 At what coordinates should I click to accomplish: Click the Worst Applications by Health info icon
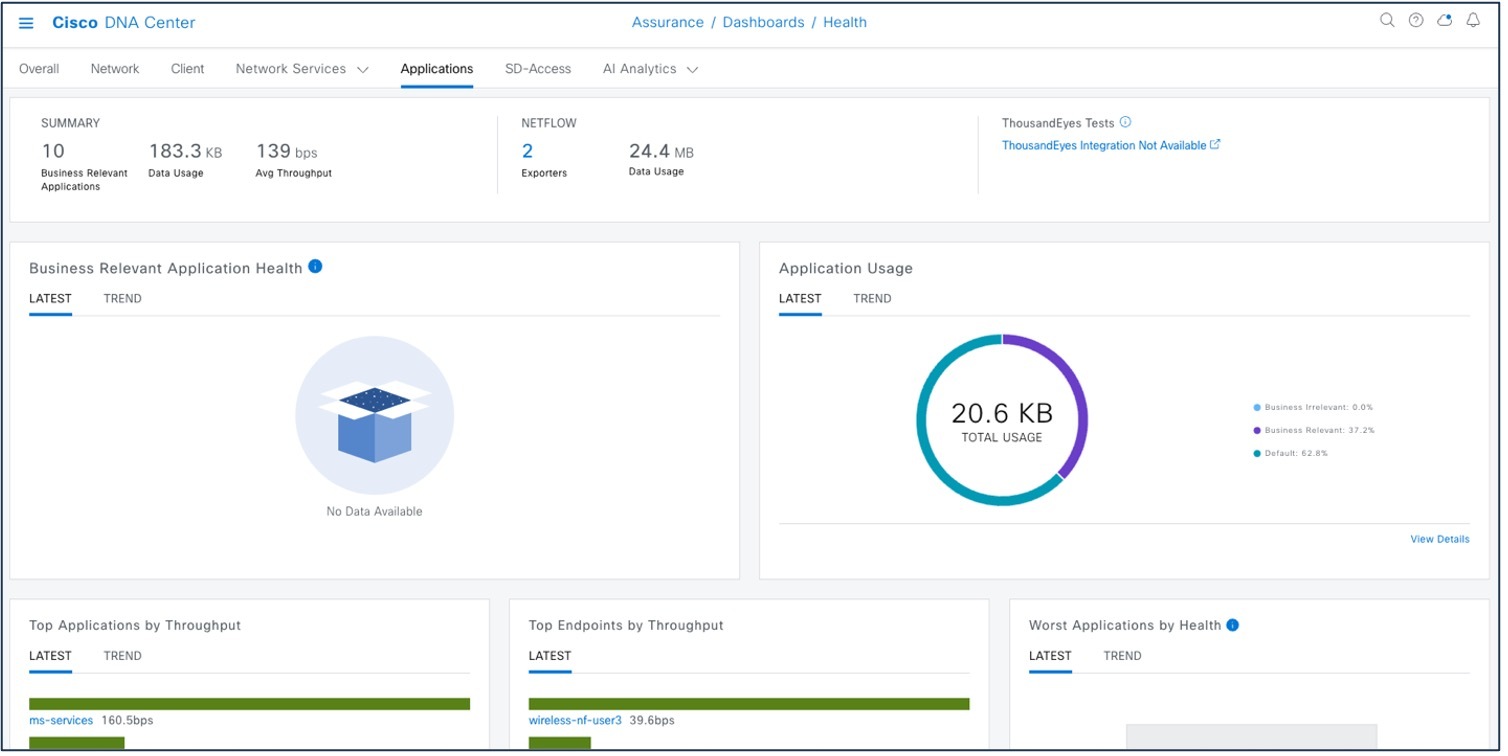tap(1232, 624)
